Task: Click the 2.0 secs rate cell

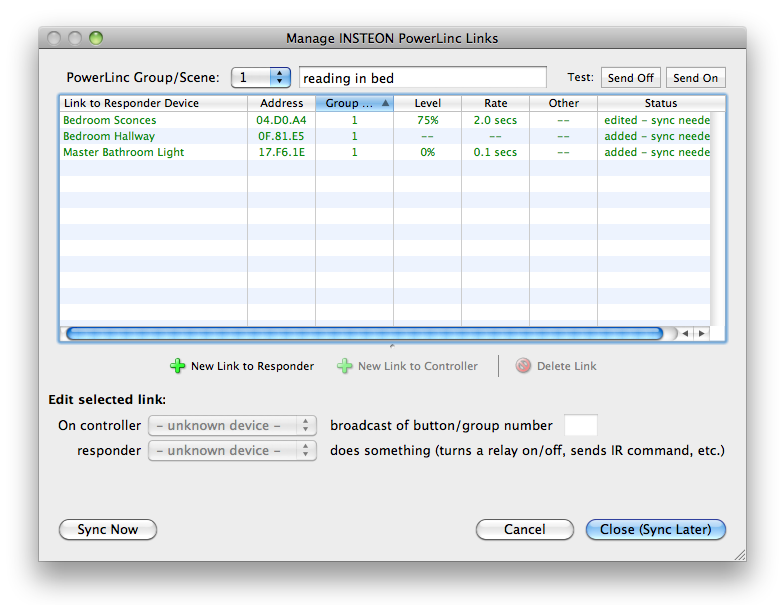Action: point(495,120)
